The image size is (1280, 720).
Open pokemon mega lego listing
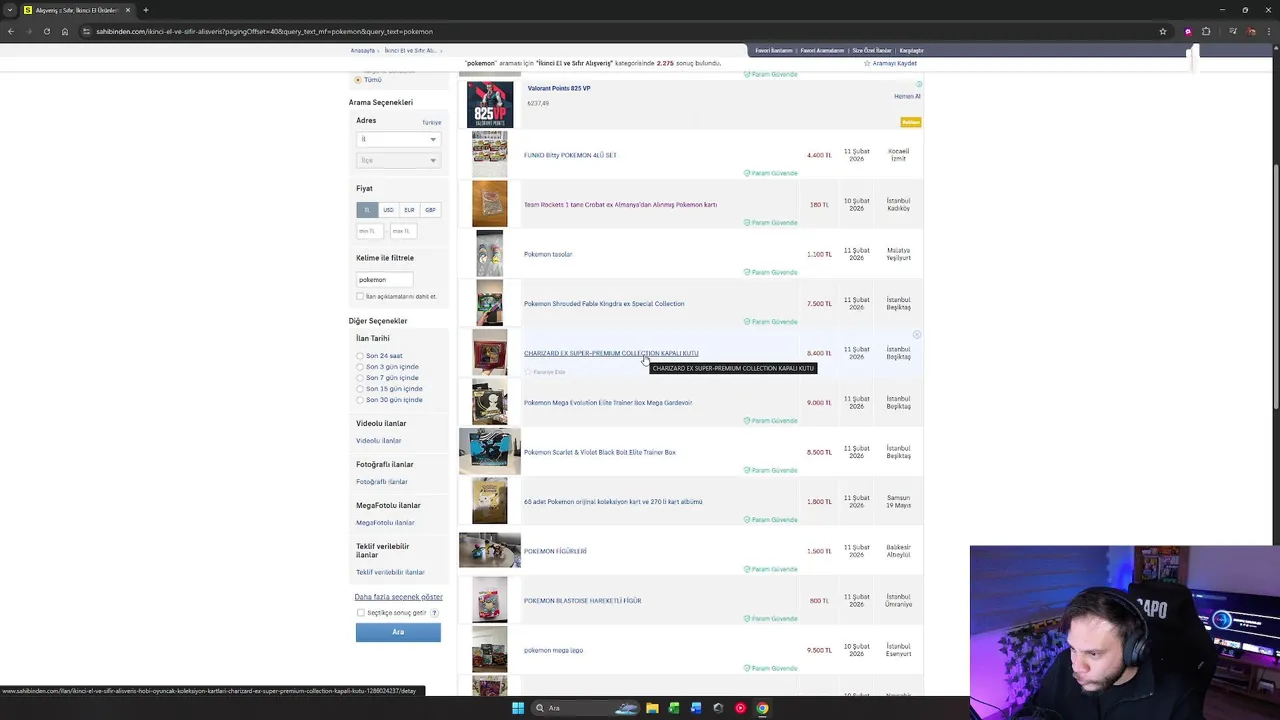point(553,650)
